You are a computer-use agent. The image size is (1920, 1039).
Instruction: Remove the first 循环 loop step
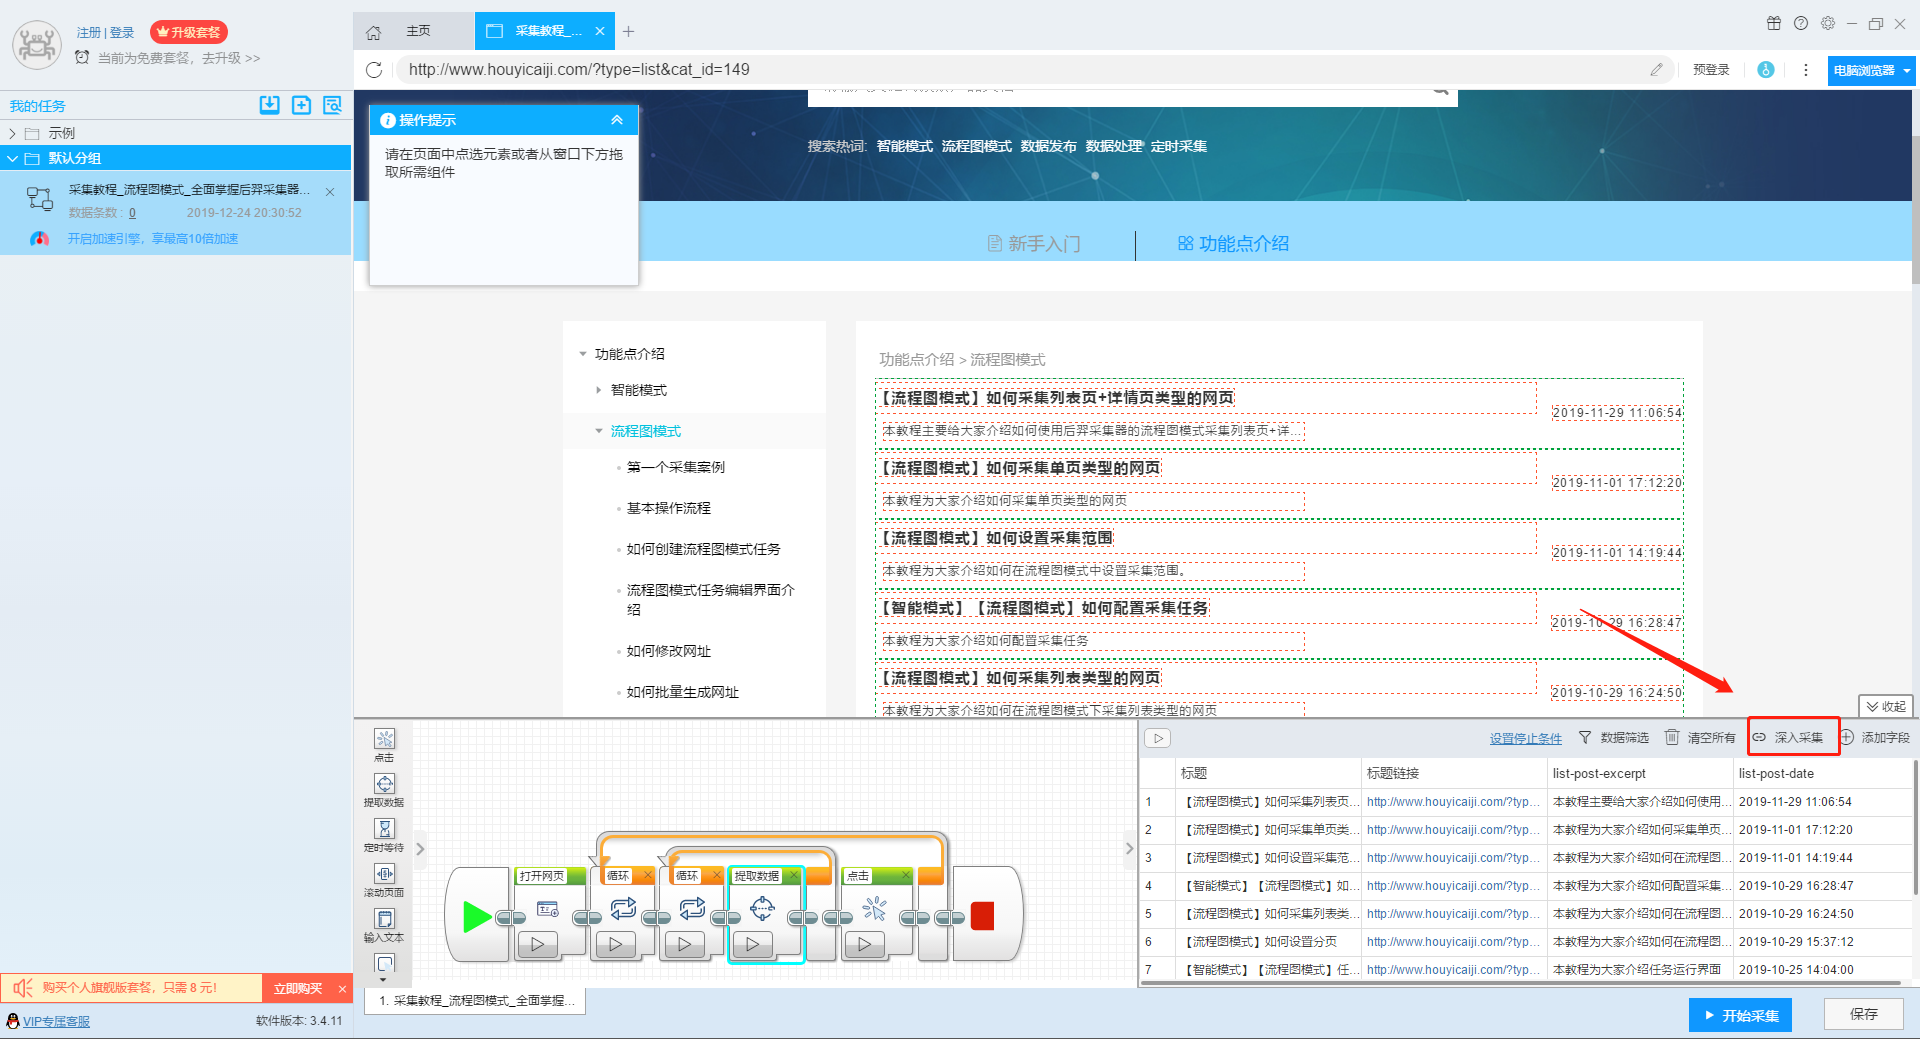(647, 875)
